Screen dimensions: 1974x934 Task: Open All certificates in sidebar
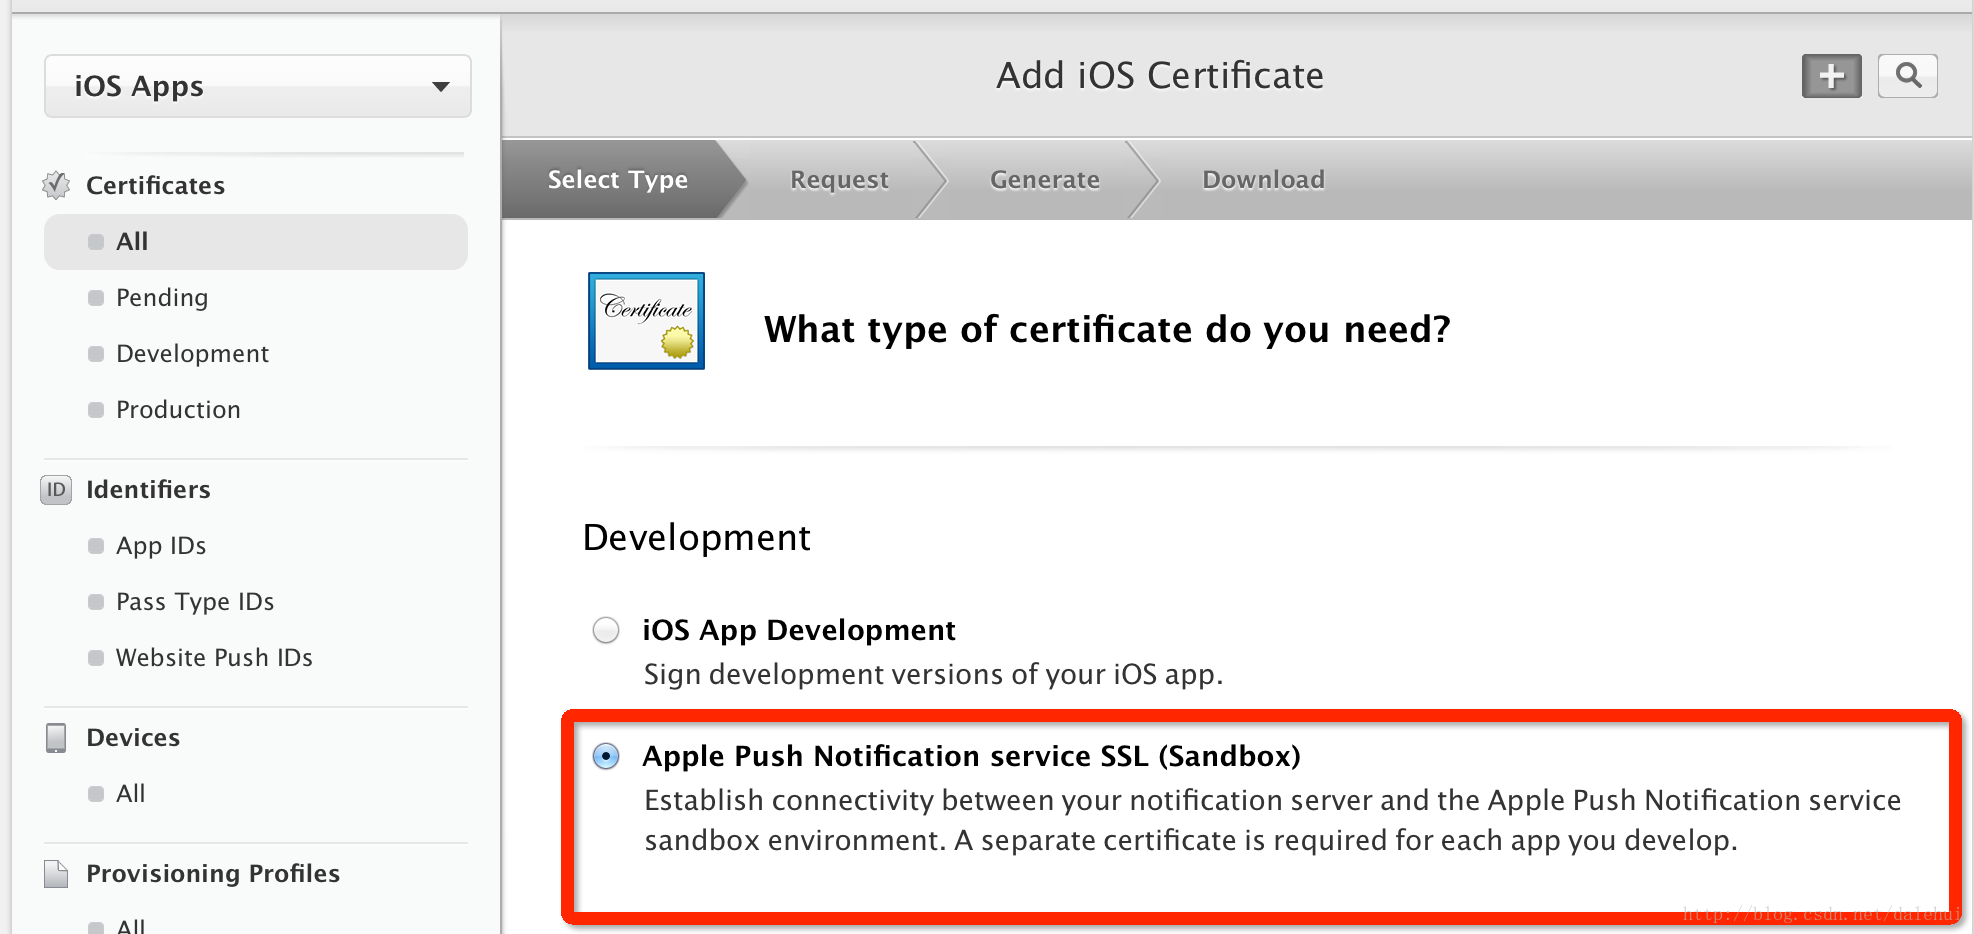click(256, 242)
